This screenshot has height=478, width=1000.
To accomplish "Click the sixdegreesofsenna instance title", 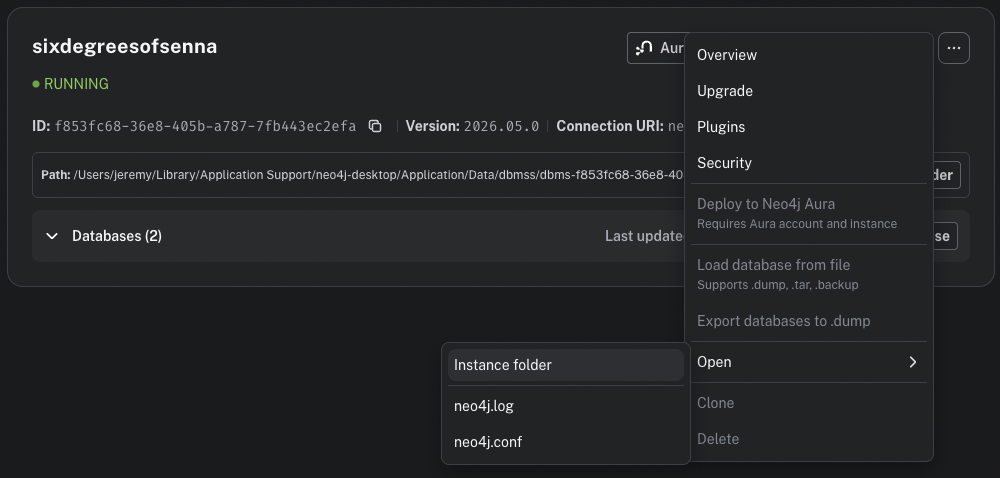I will 124,47.
